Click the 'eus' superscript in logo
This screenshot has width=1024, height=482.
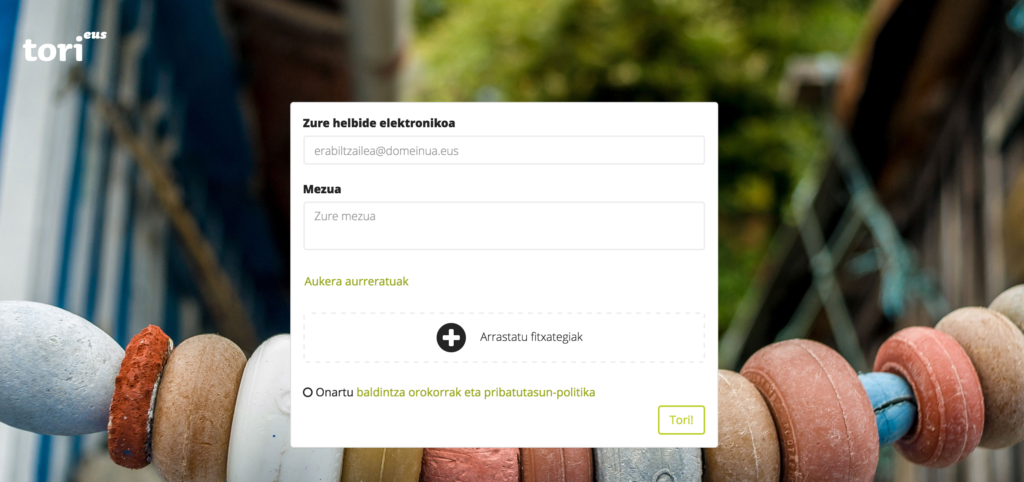(x=95, y=37)
